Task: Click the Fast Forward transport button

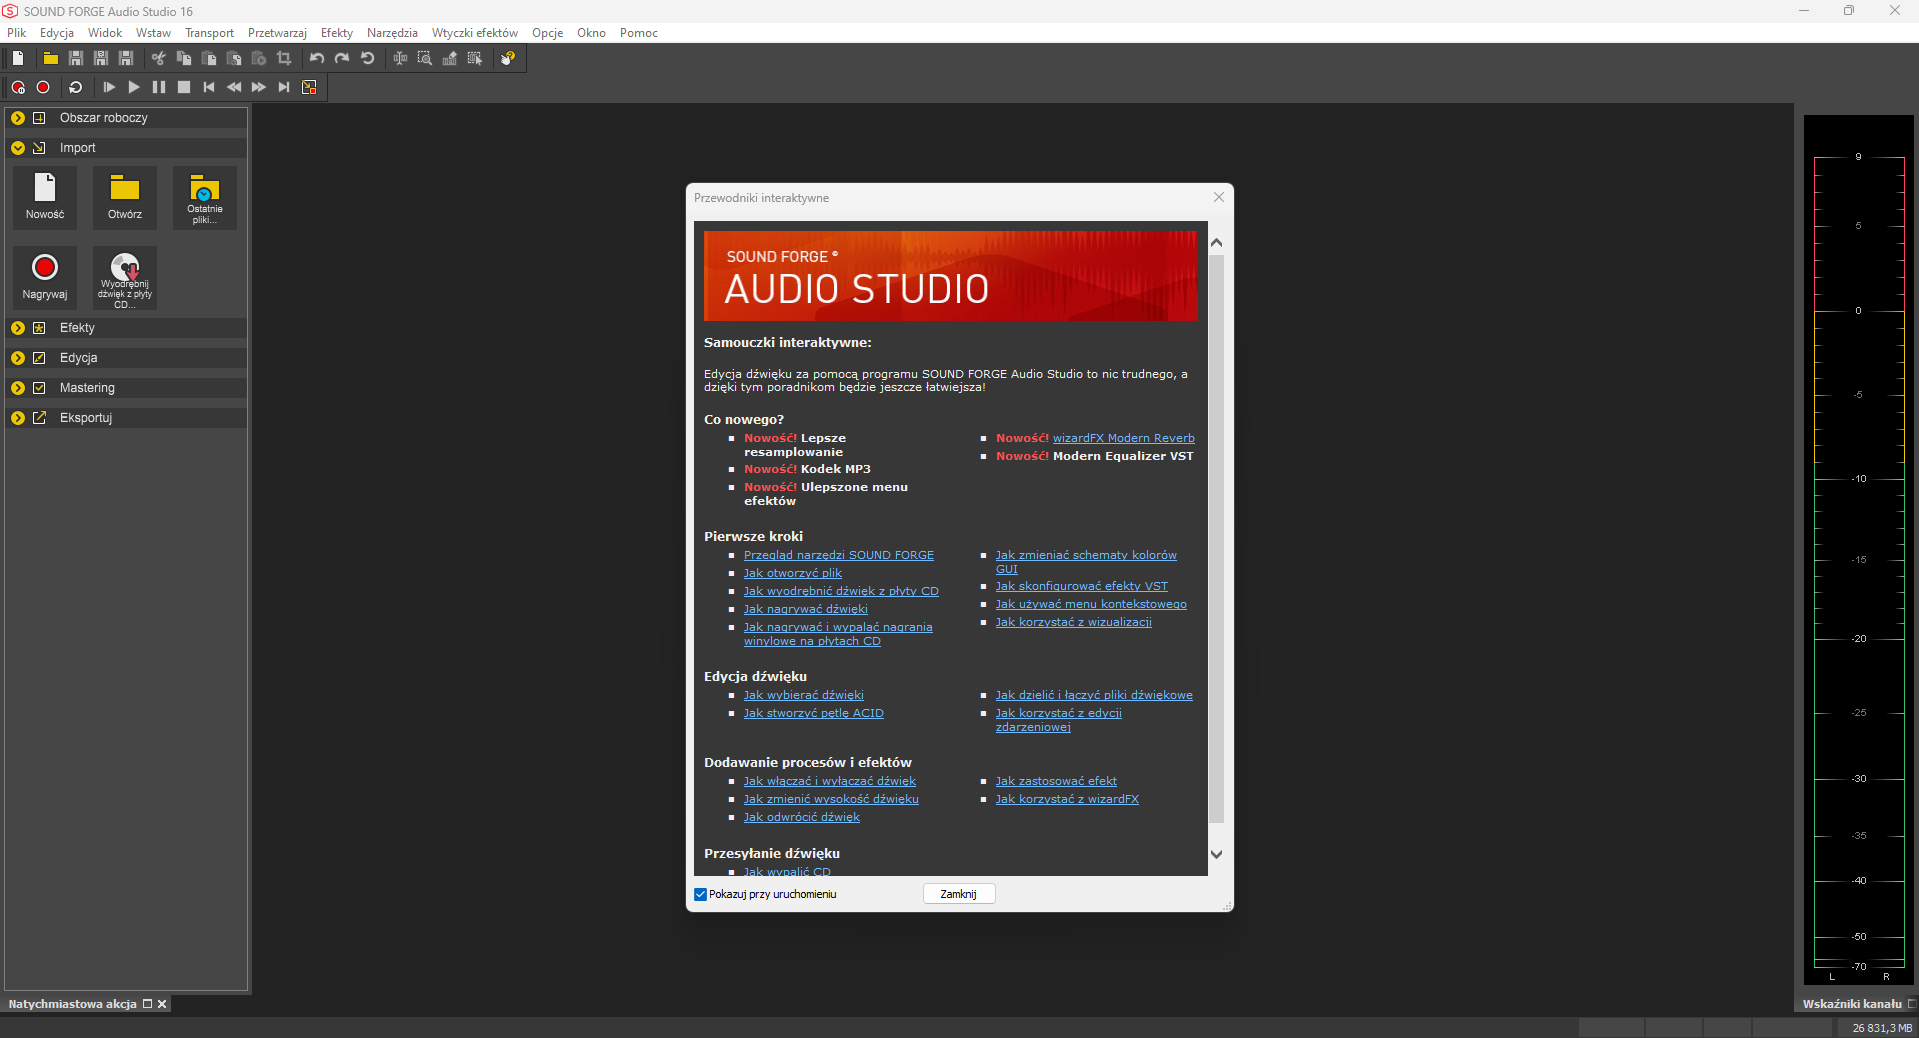Action: click(259, 87)
